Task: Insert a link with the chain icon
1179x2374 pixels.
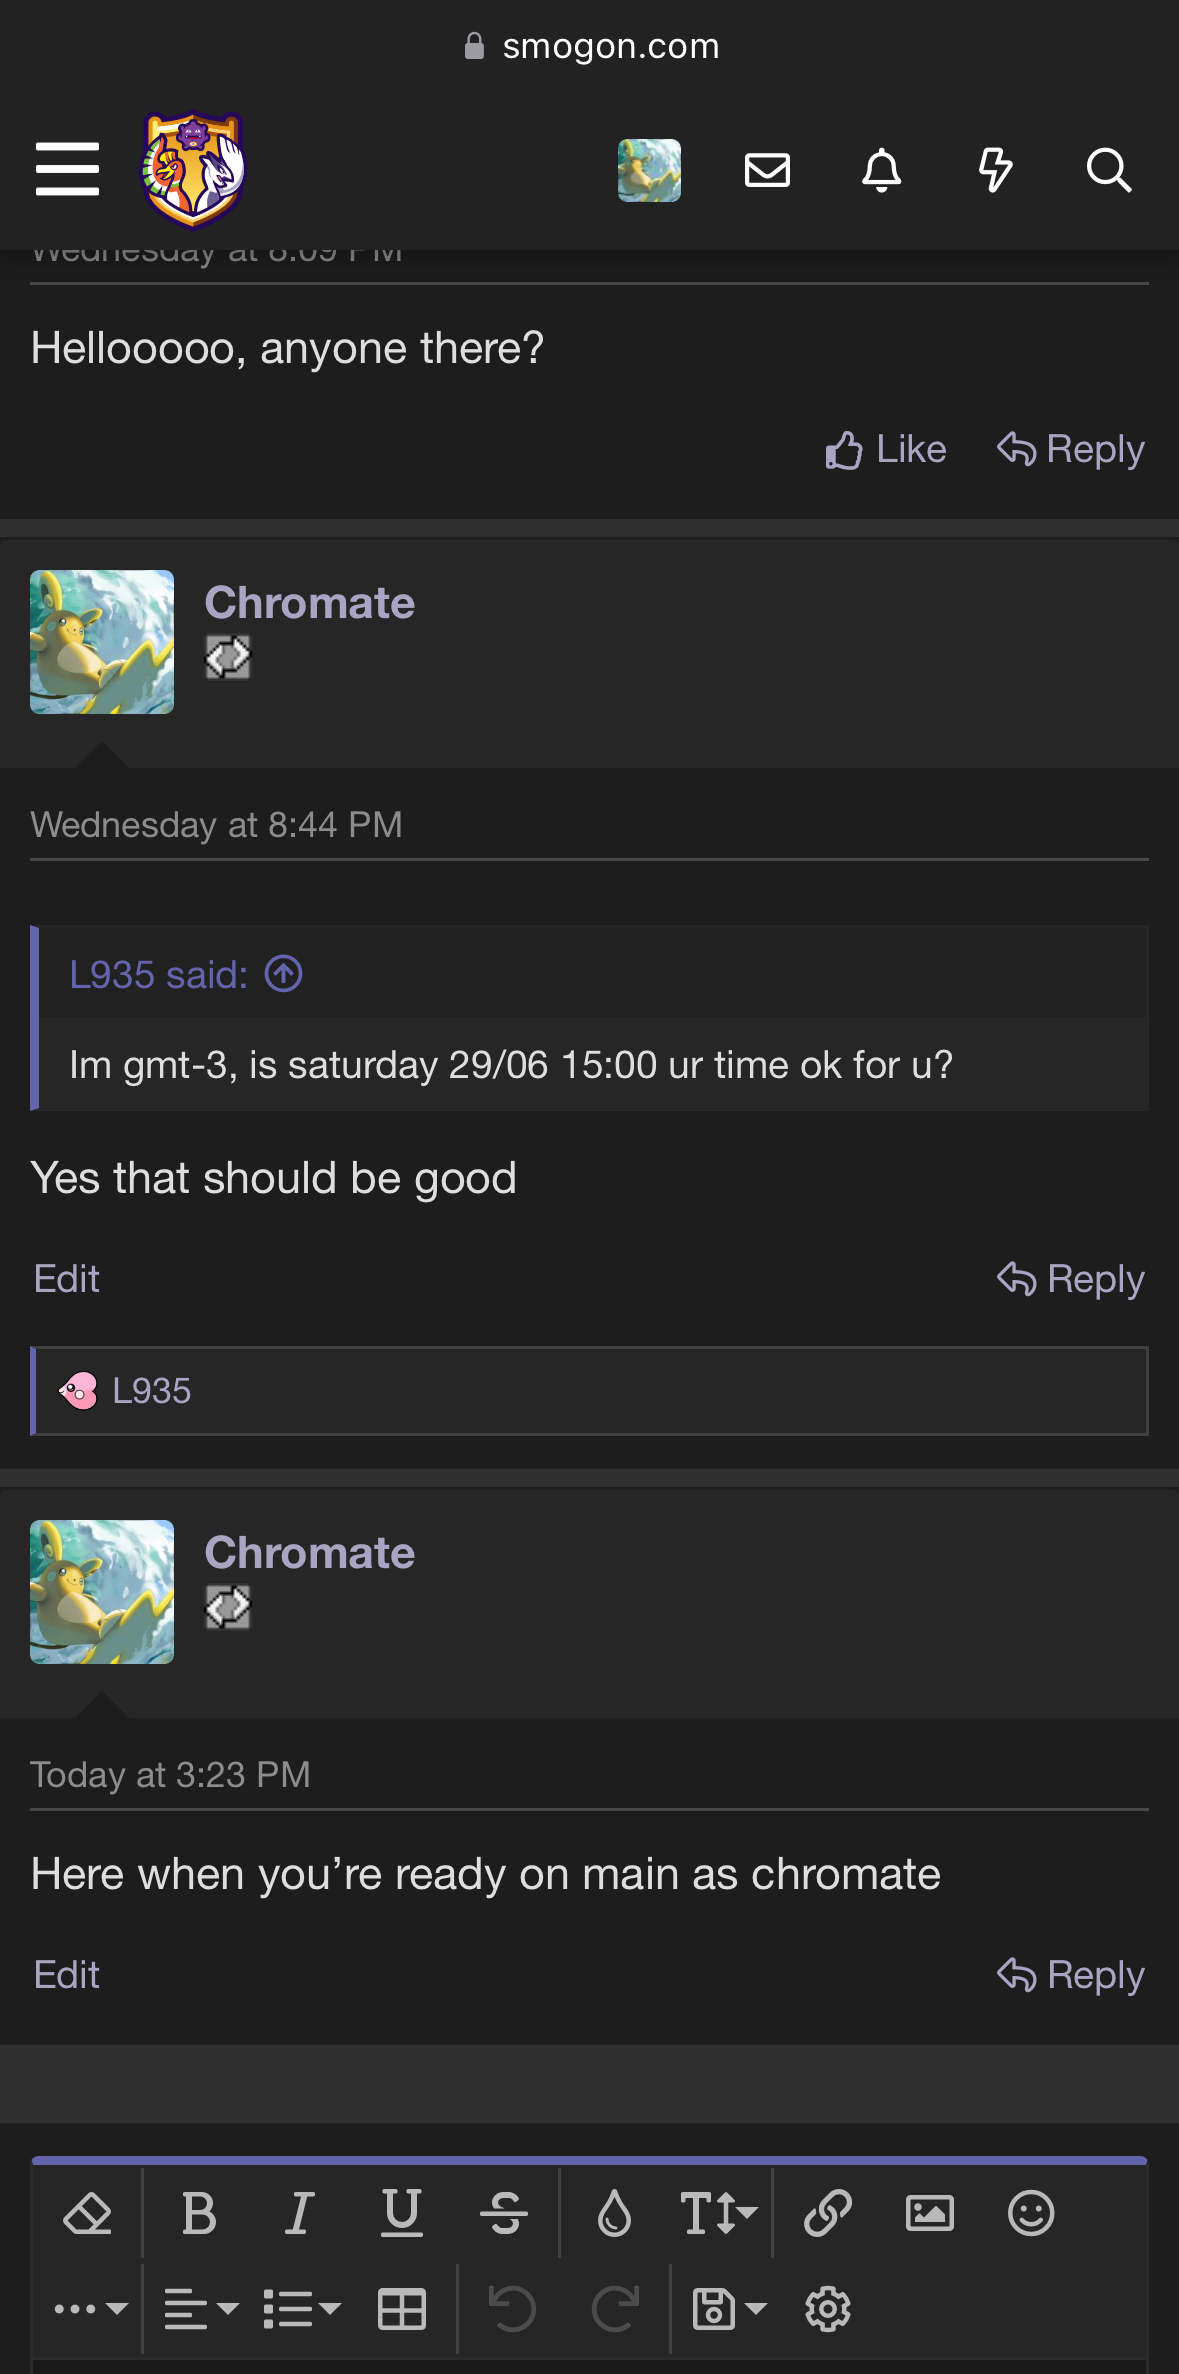Action: pos(828,2213)
